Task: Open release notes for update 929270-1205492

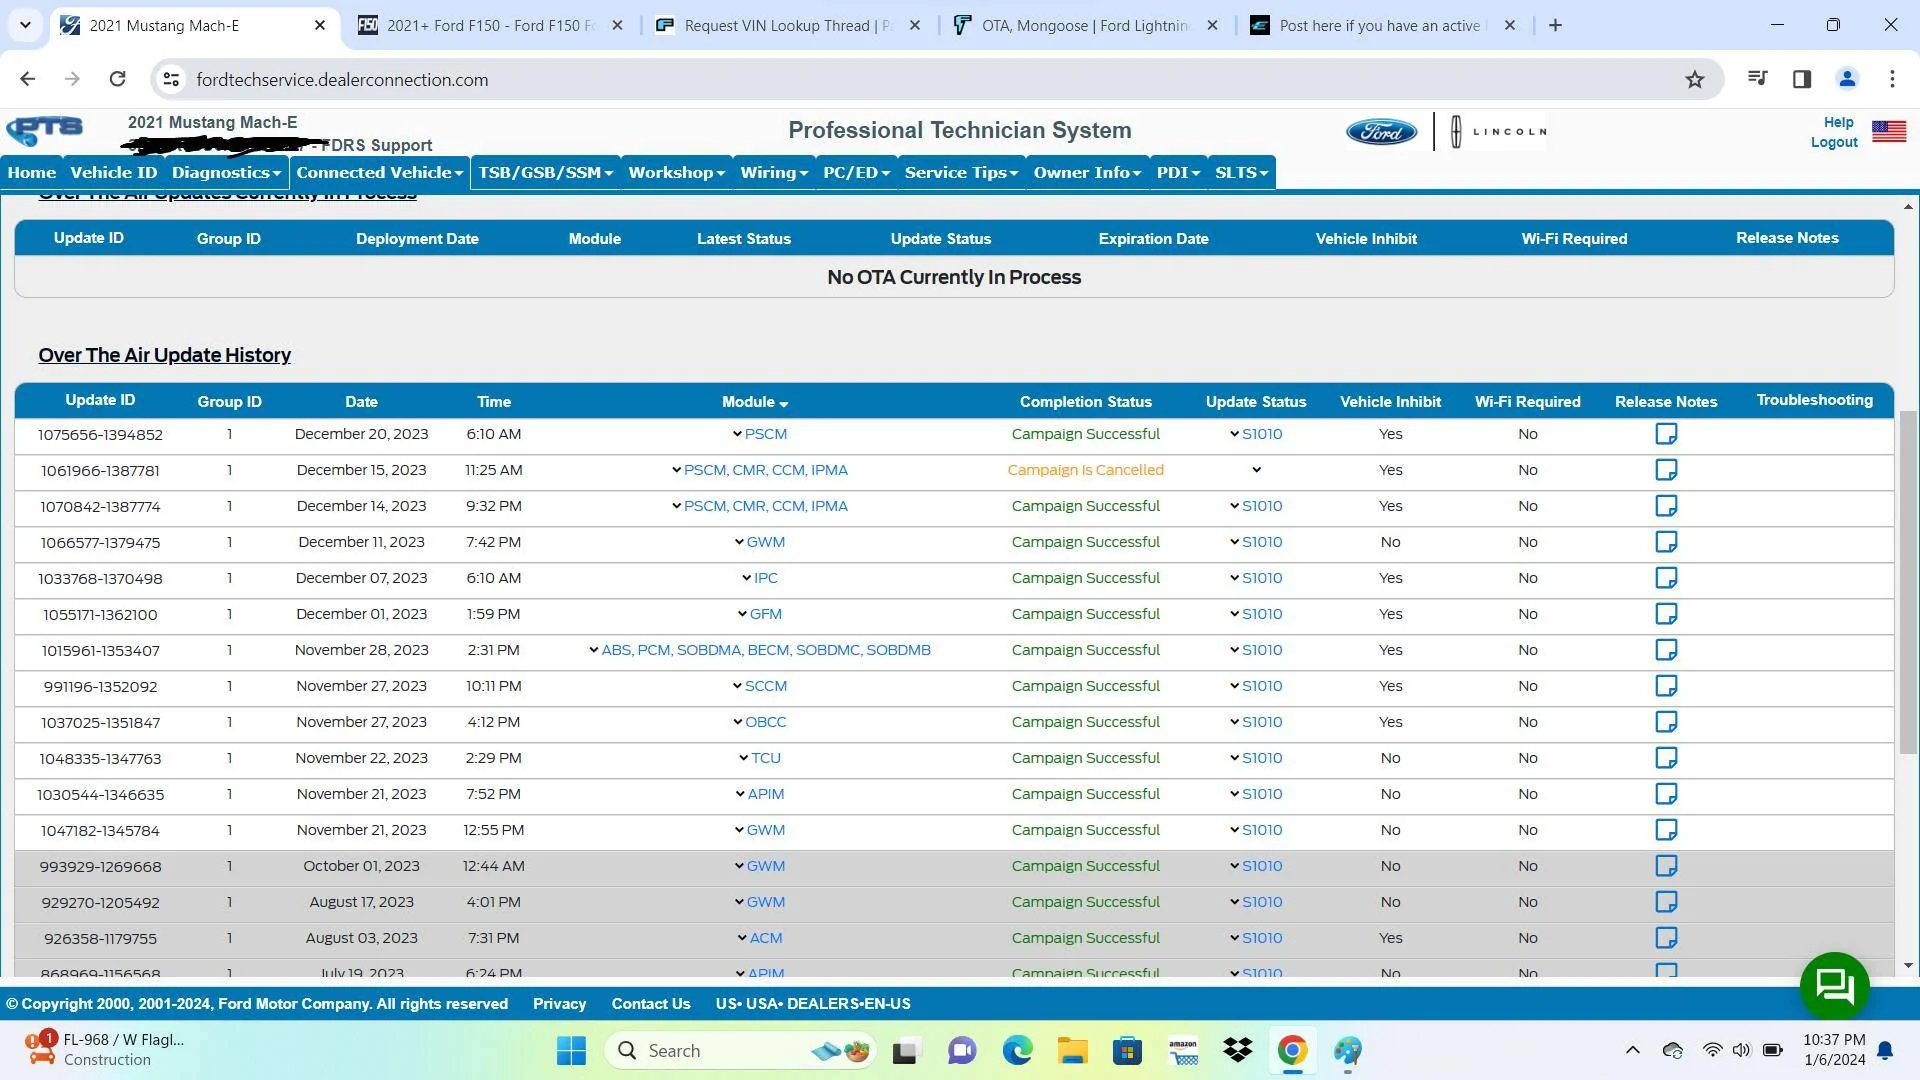Action: click(1666, 902)
